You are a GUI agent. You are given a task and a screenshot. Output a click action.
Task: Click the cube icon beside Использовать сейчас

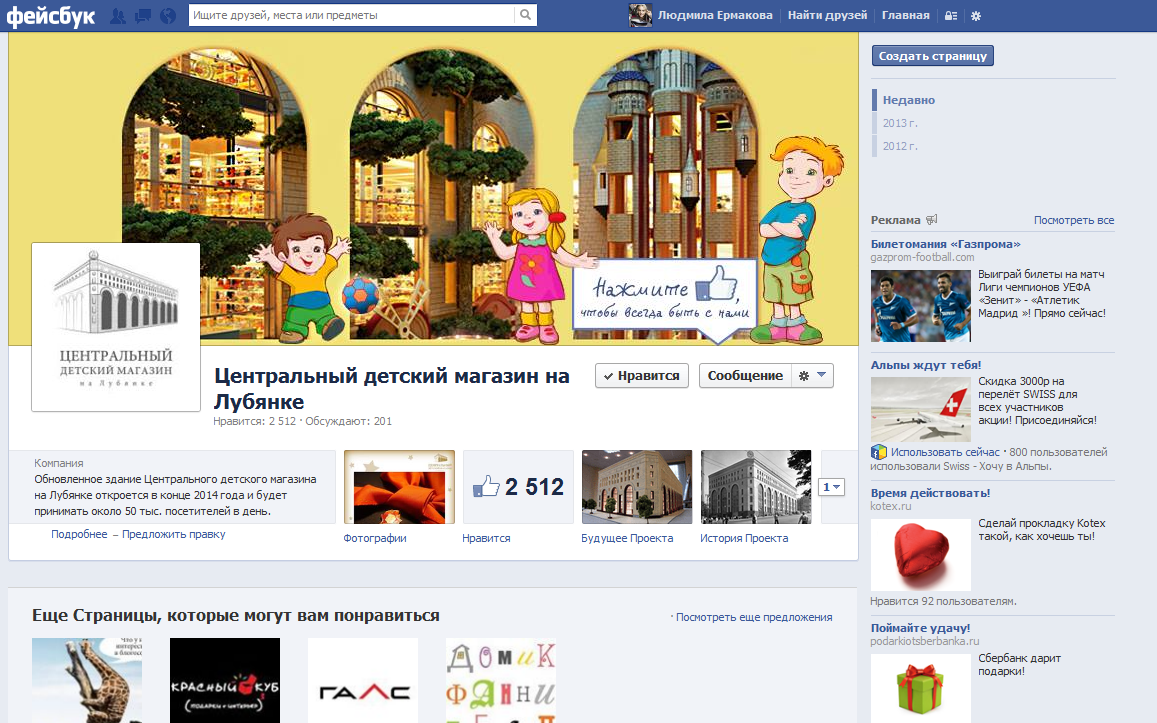[x=878, y=452]
